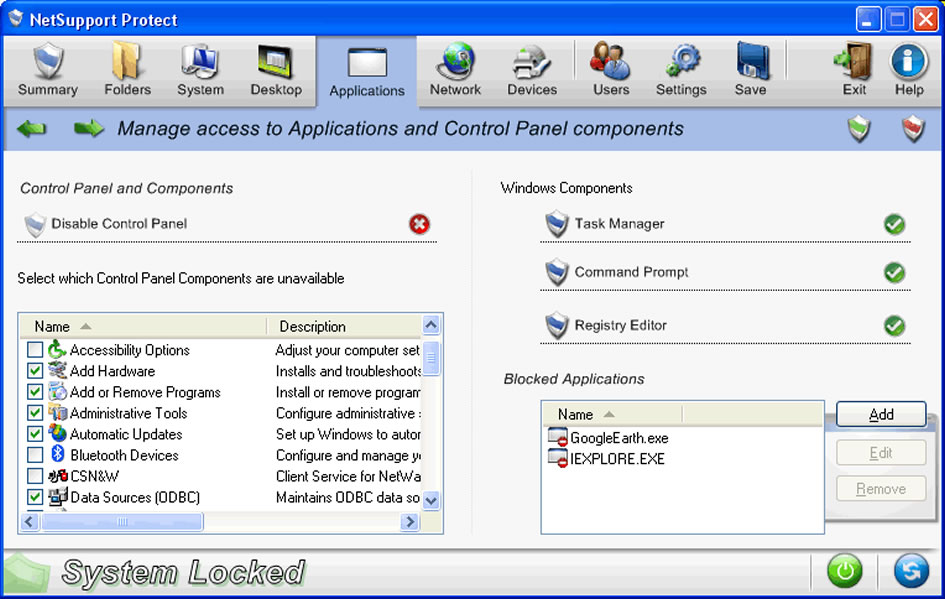This screenshot has height=599, width=945.
Task: Click the CSN&W icon
Action: [x=57, y=476]
